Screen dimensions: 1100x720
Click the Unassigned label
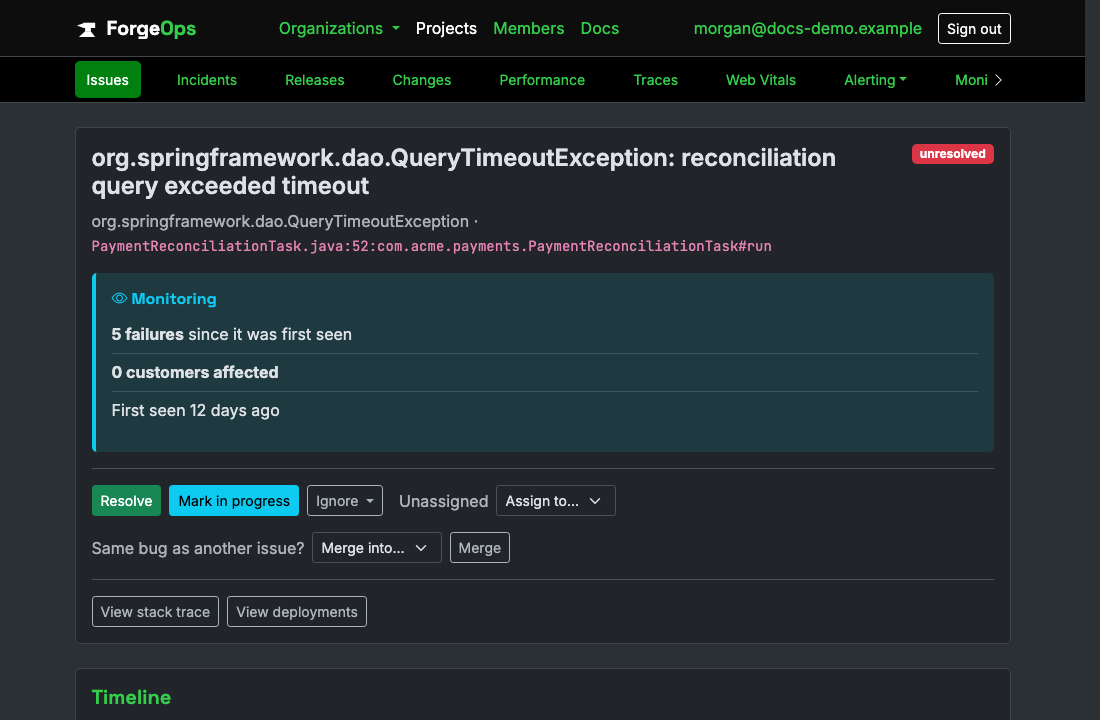click(443, 501)
